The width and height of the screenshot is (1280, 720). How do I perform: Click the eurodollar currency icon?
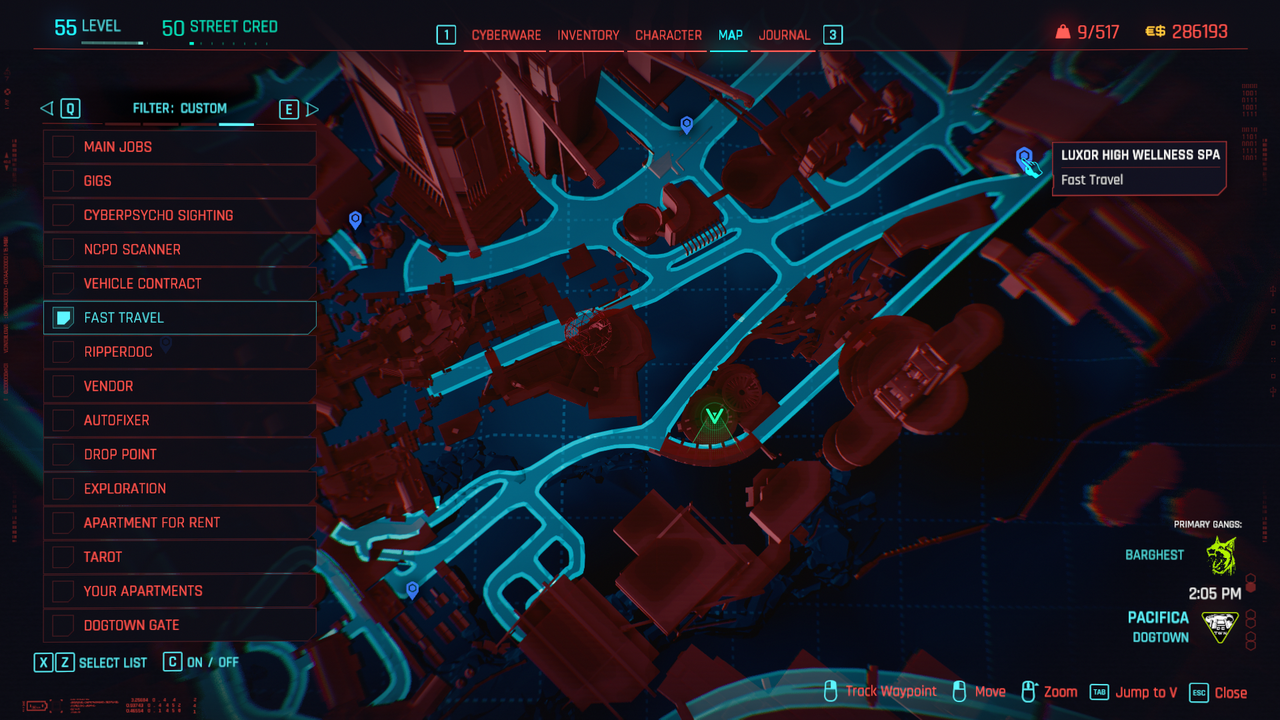(x=1155, y=32)
